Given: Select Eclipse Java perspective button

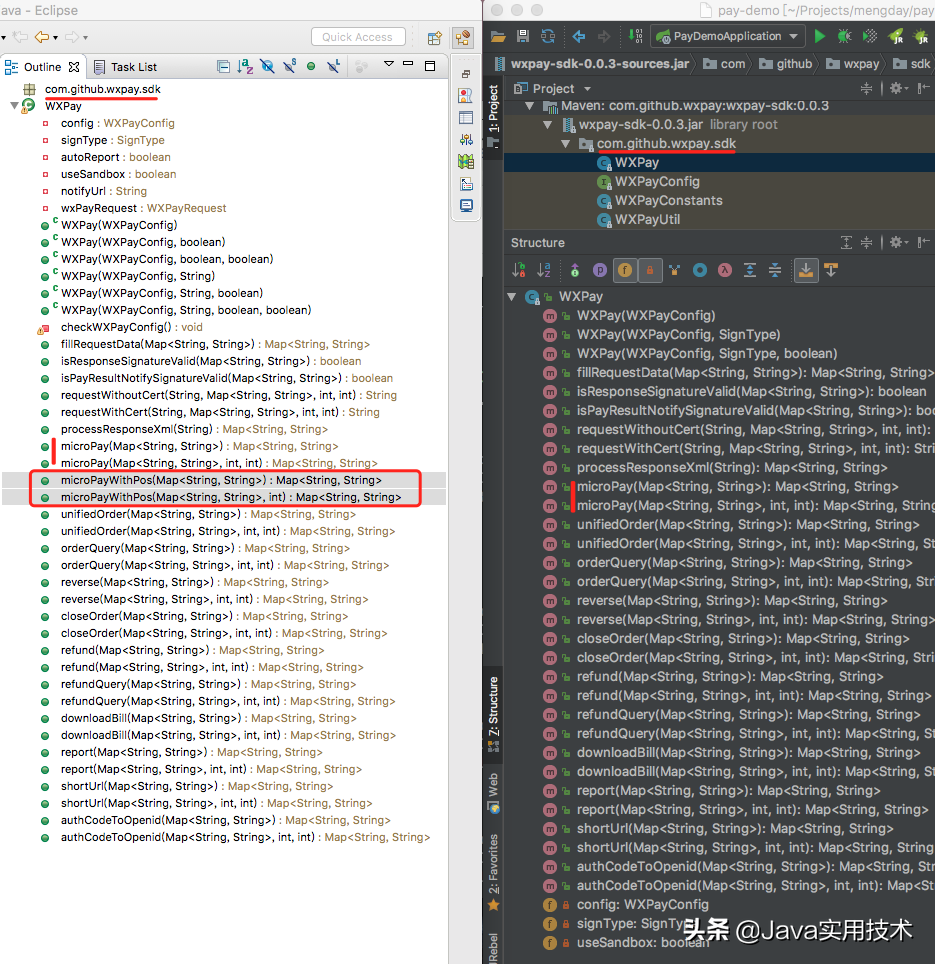Looking at the screenshot, I should 463,38.
